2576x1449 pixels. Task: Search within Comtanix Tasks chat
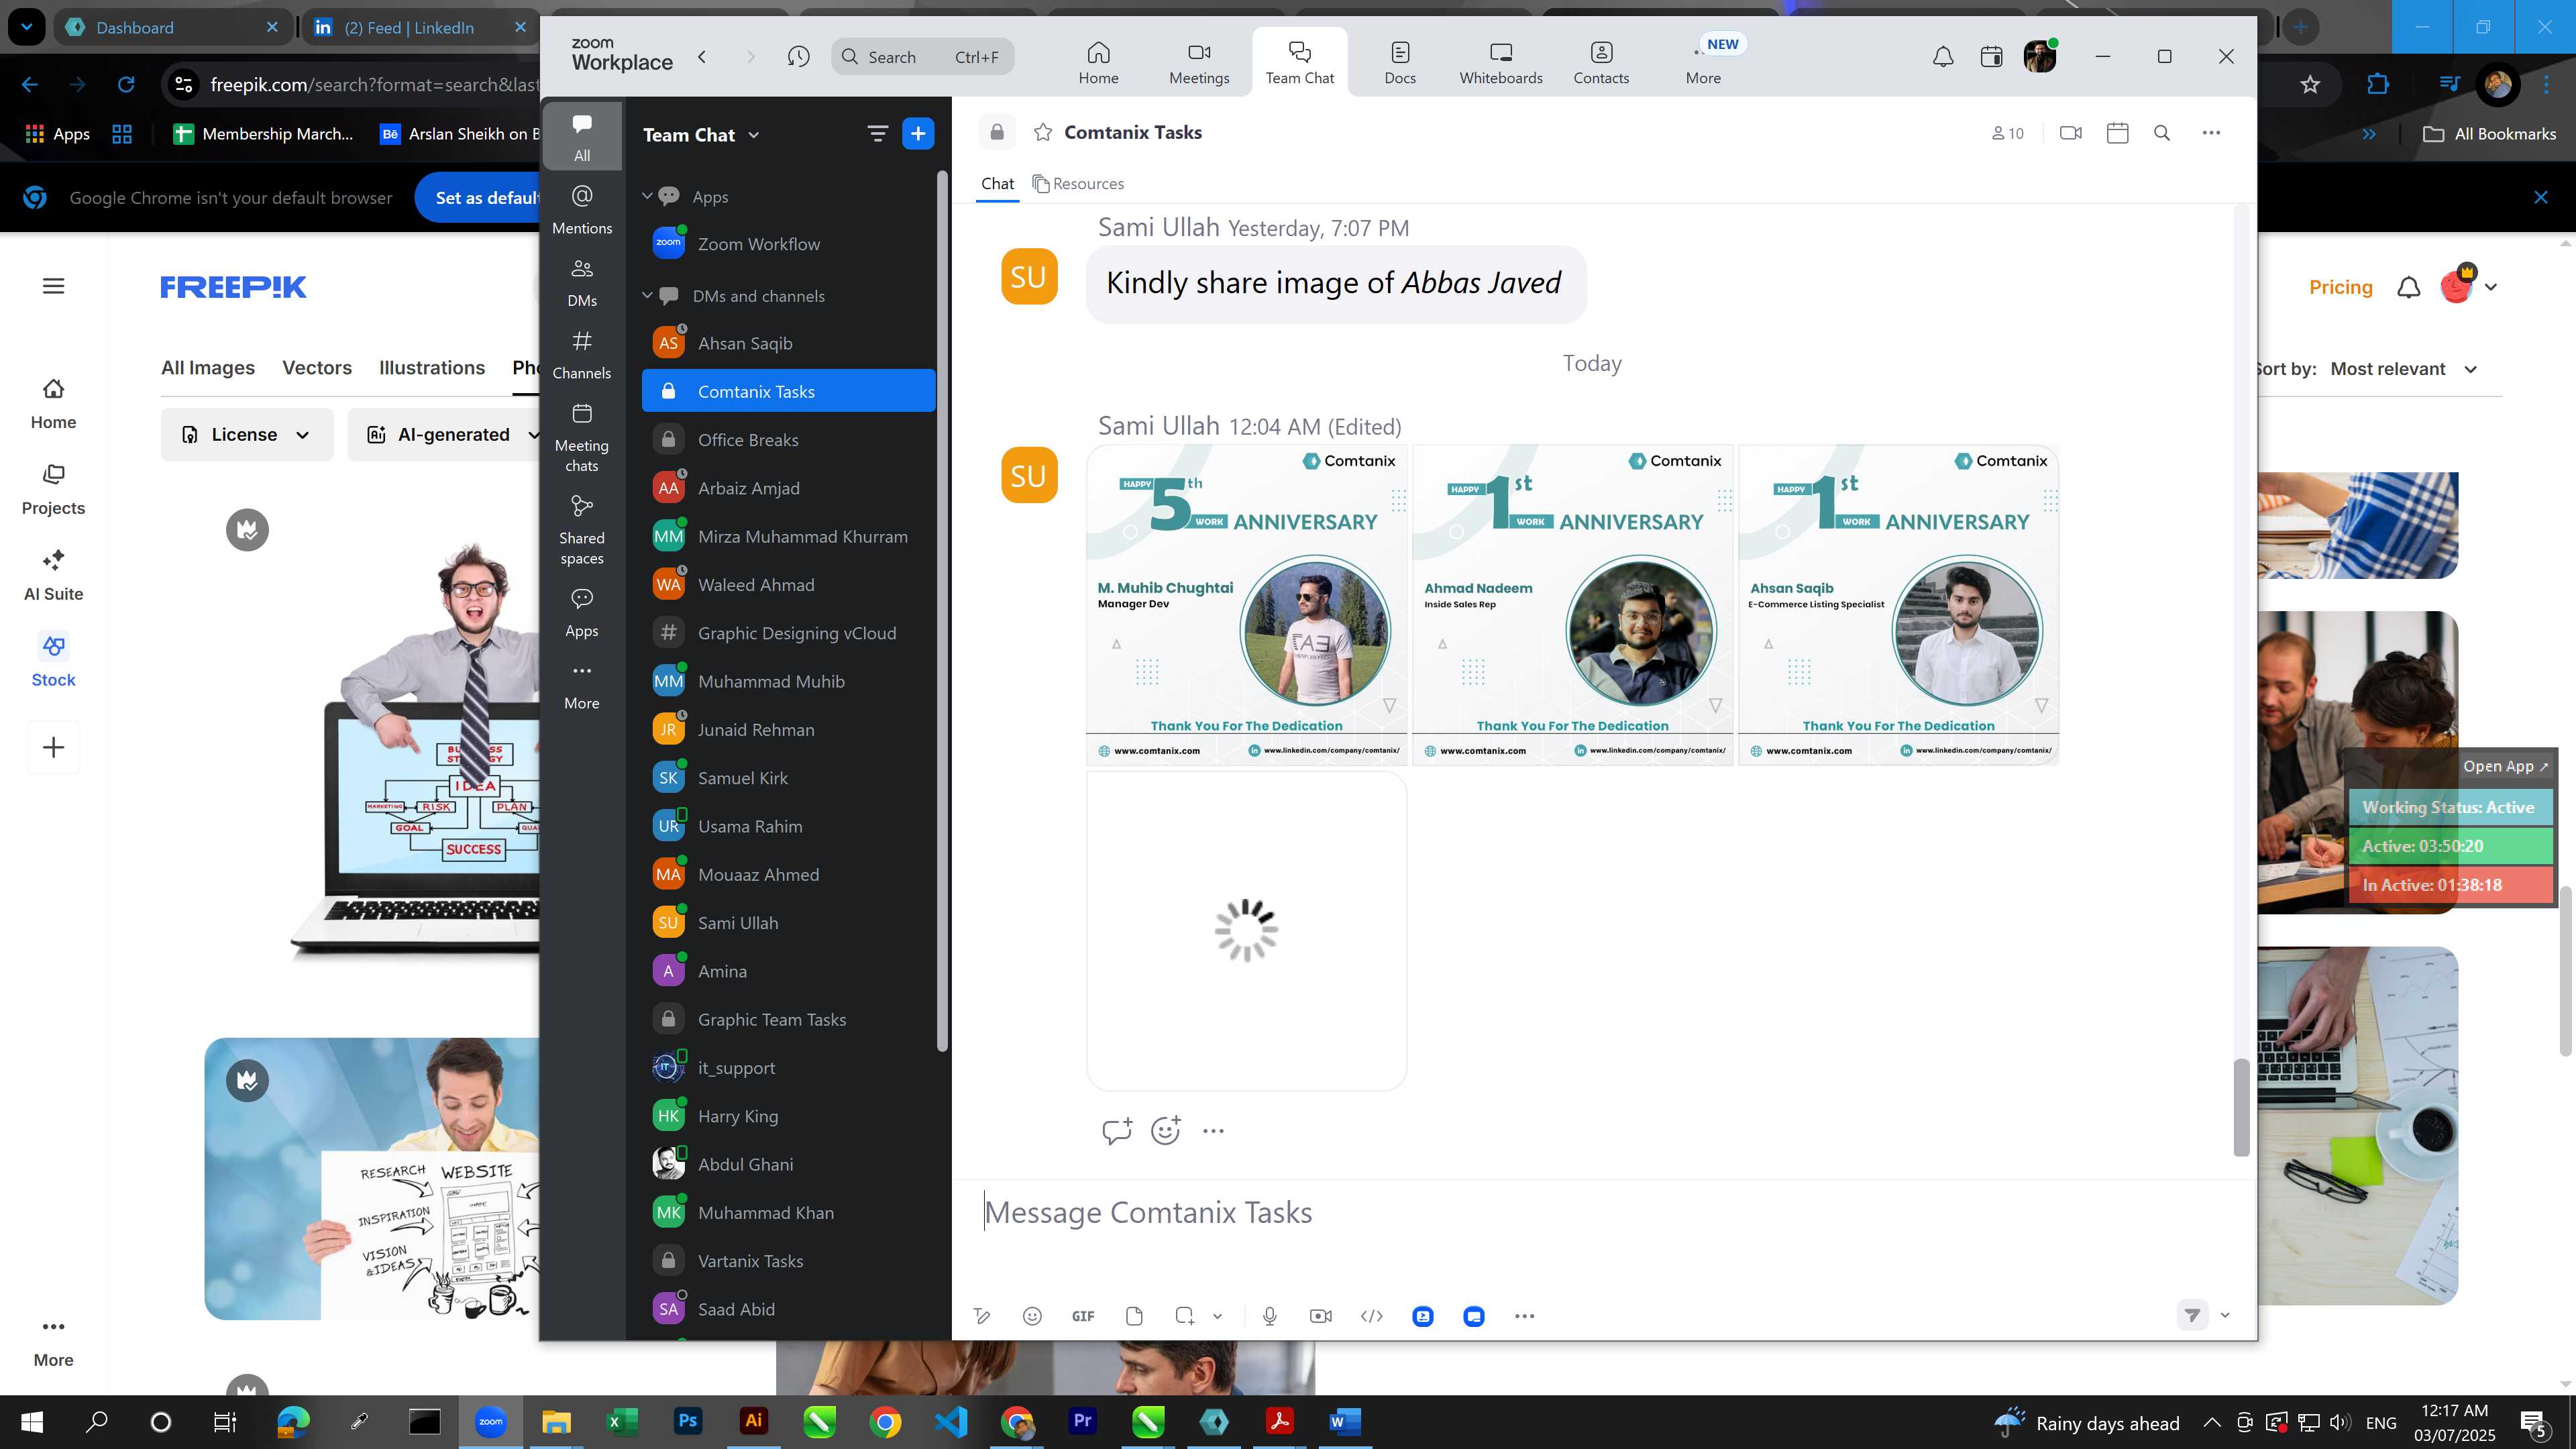[x=2162, y=133]
